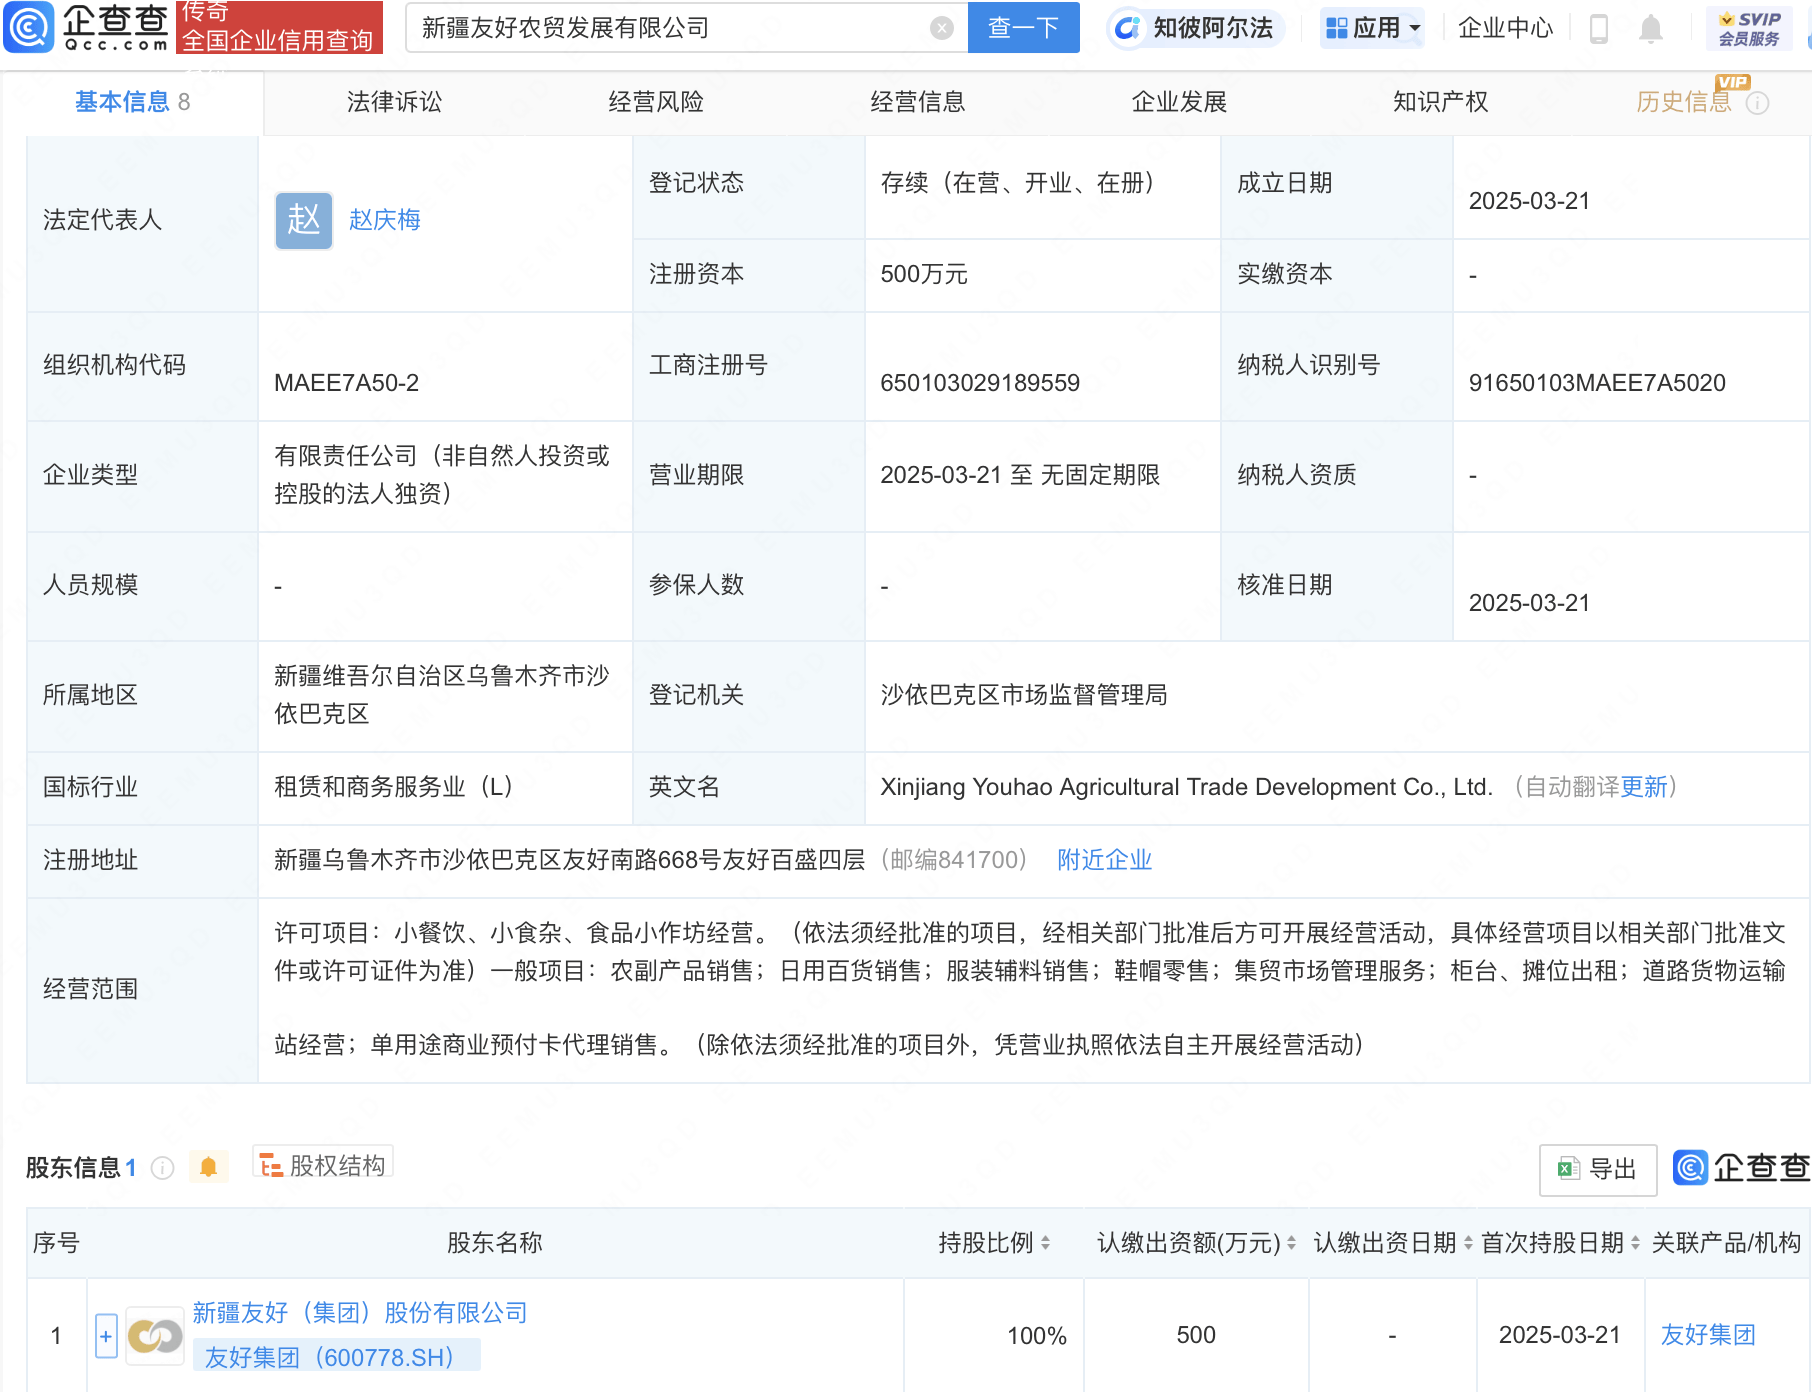Click the orange bell alert beside 股东信息
This screenshot has width=1812, height=1392.
[208, 1167]
